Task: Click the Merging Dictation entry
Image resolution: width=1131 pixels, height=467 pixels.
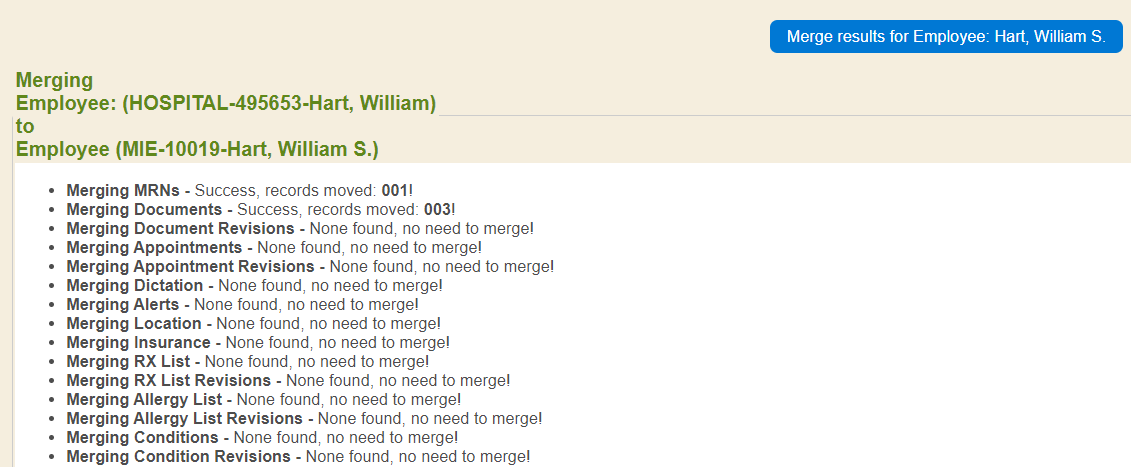Action: [254, 285]
